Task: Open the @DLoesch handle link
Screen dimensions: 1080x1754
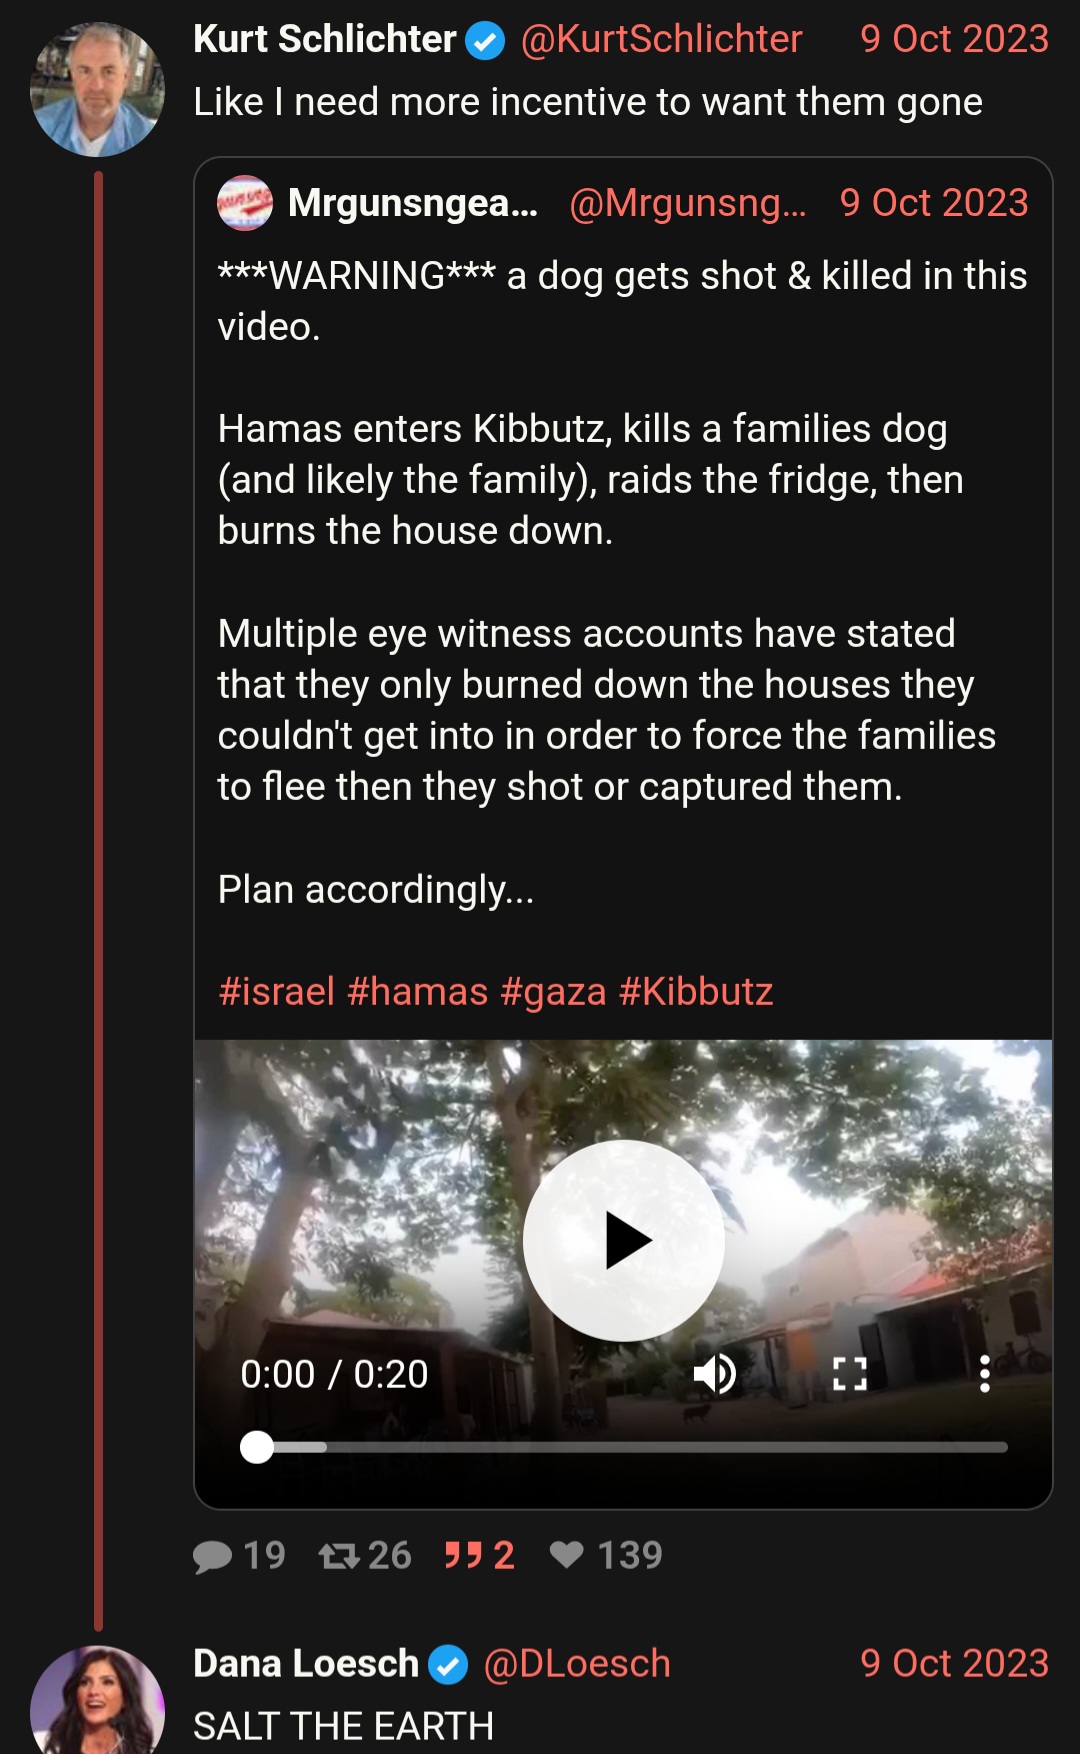Action: (x=577, y=1664)
